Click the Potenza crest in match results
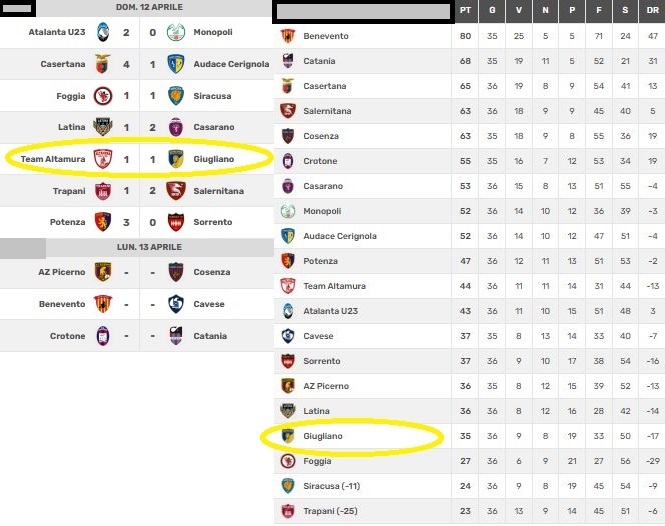The height and width of the screenshot is (526, 665). tap(101, 222)
